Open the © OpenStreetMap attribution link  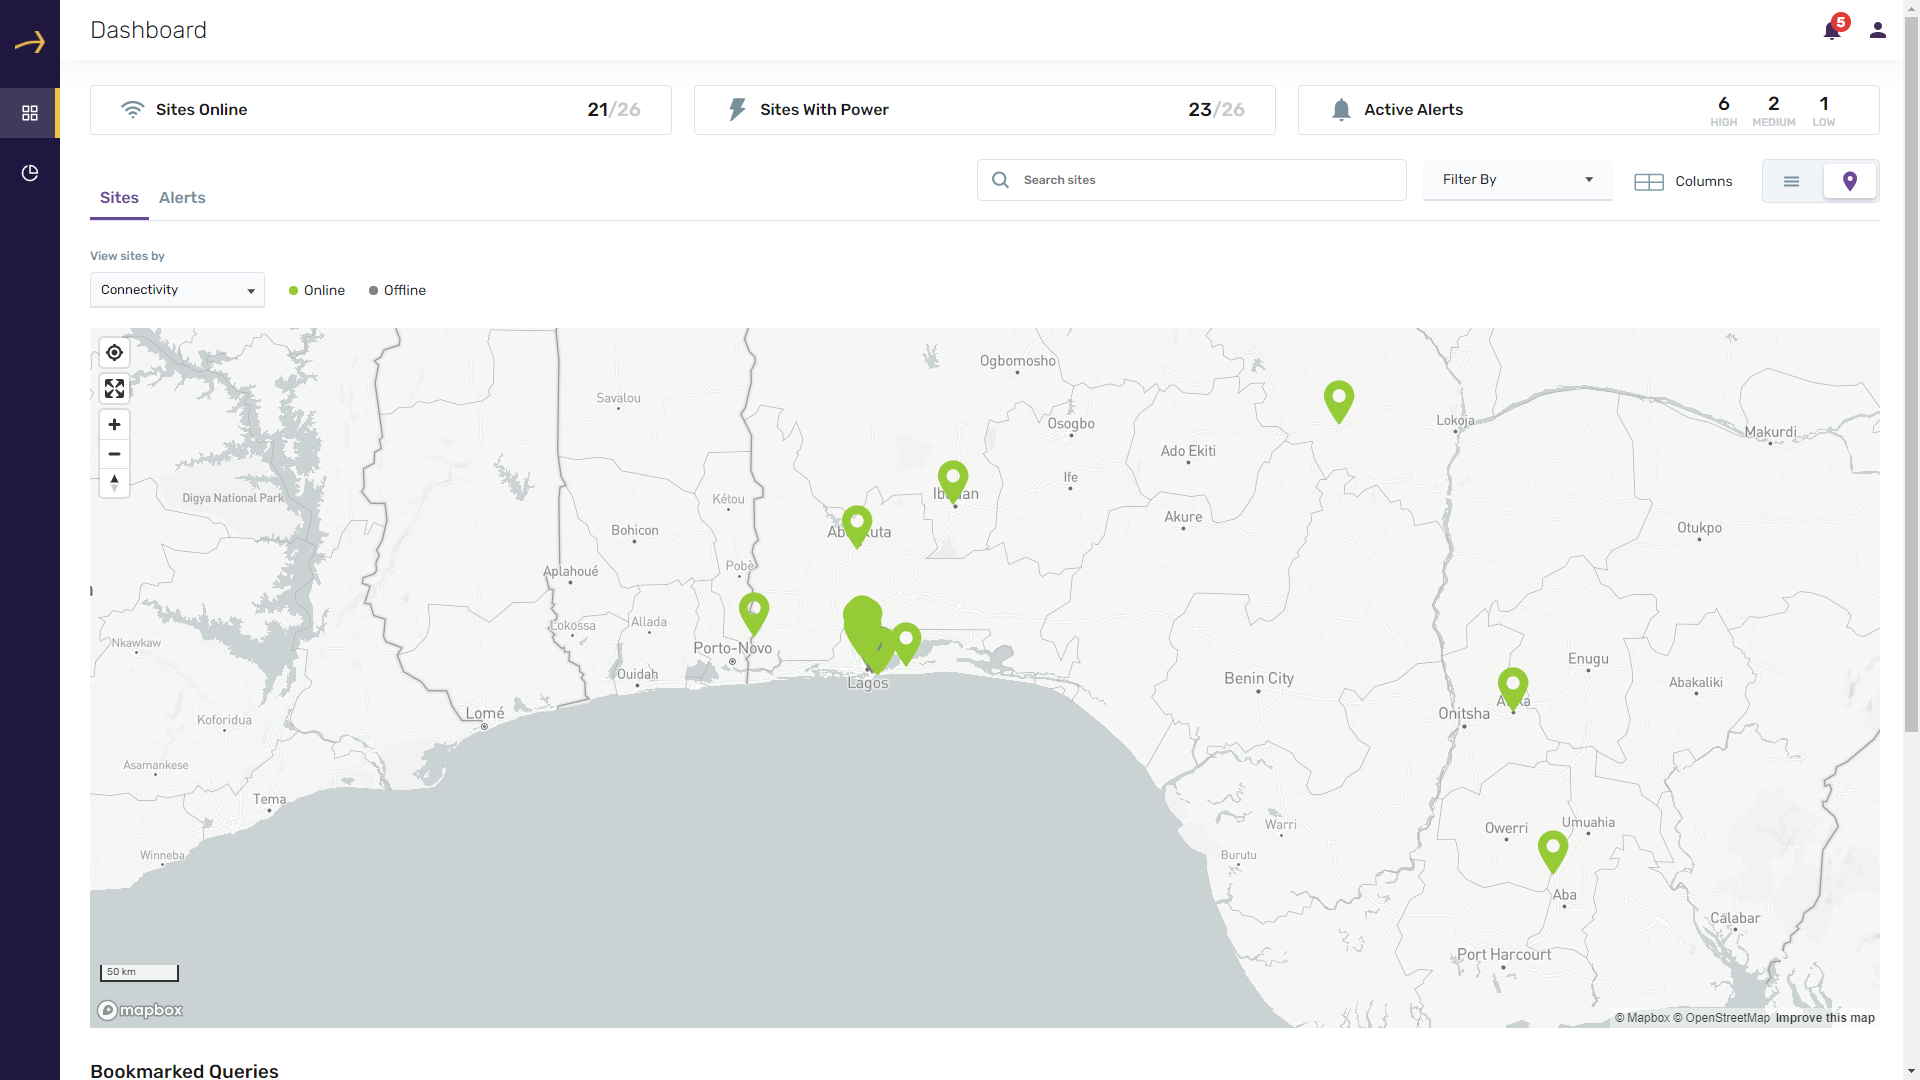(x=1721, y=1018)
